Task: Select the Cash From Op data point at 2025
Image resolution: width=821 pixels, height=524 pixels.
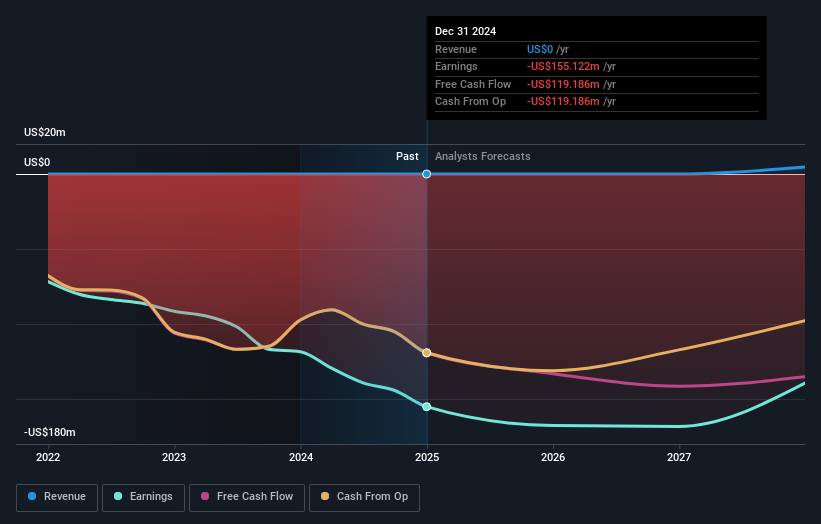Action: tap(427, 353)
